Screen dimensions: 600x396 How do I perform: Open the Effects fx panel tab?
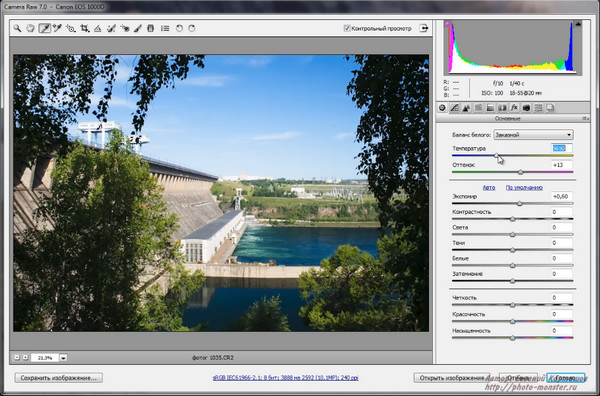point(514,108)
